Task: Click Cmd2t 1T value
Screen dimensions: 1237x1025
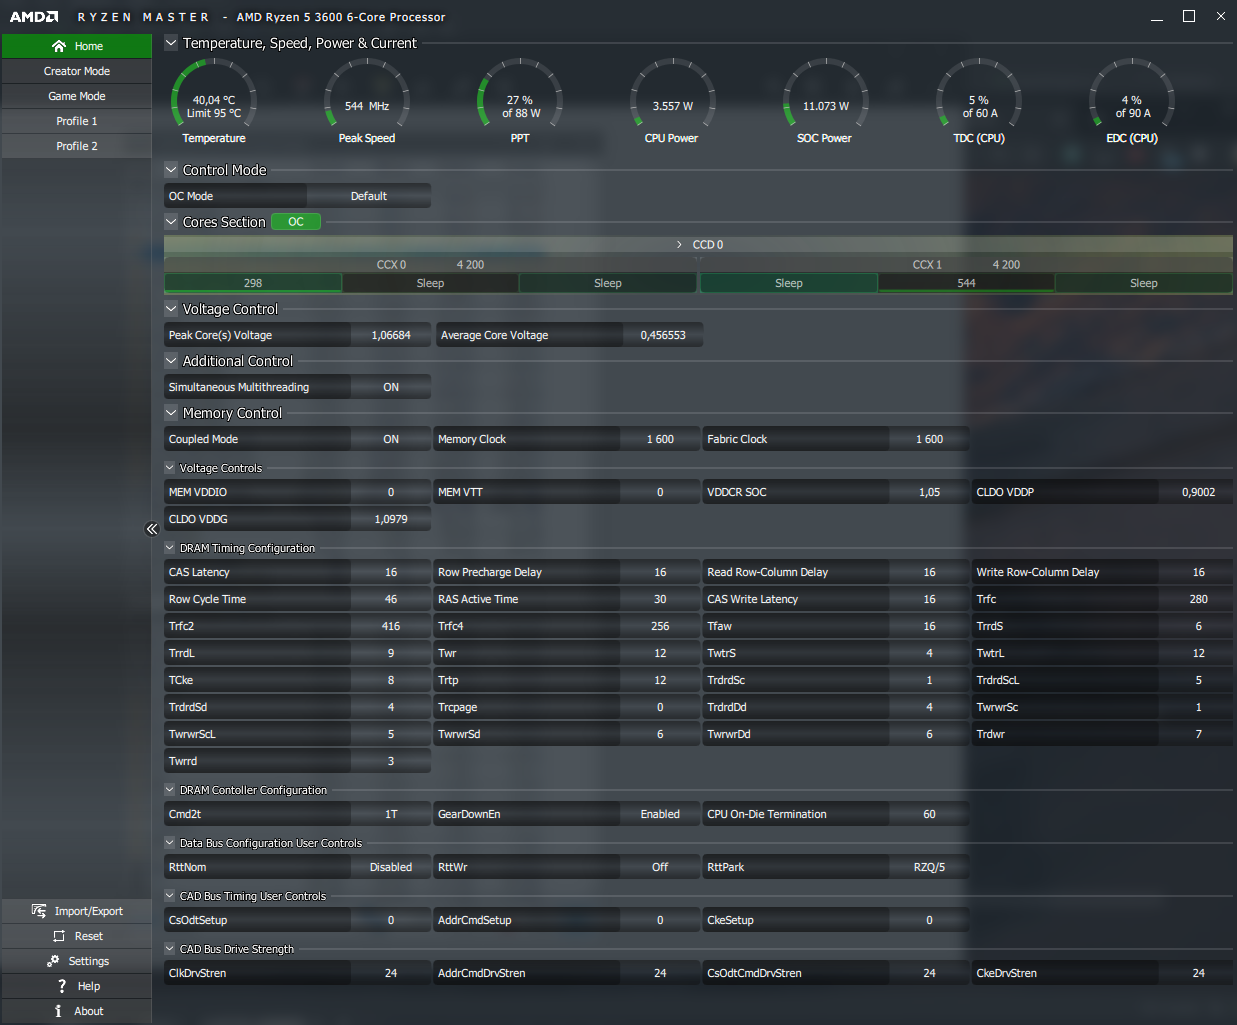Action: [x=391, y=814]
